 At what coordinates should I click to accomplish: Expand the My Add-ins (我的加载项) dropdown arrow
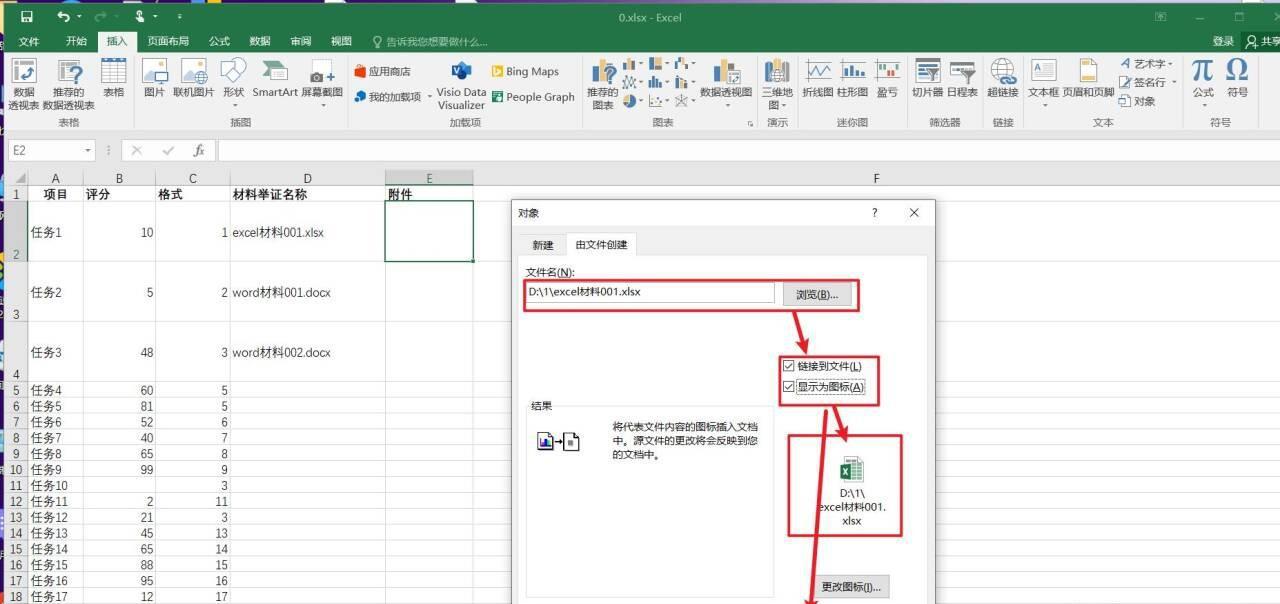pyautogui.click(x=429, y=97)
